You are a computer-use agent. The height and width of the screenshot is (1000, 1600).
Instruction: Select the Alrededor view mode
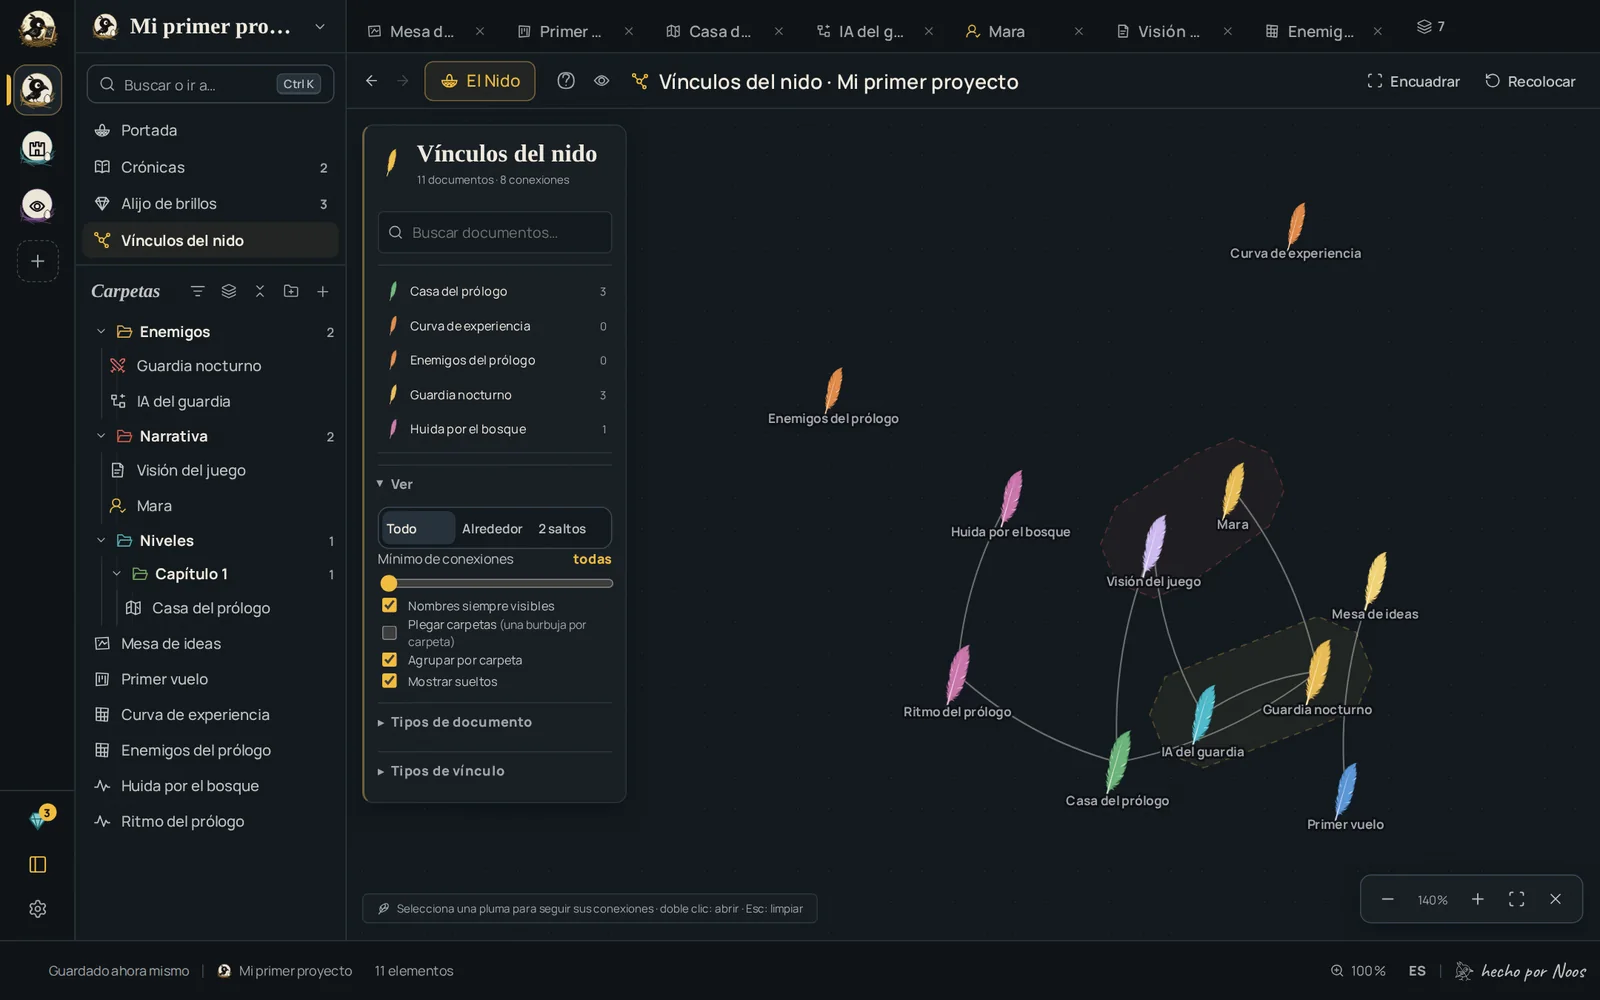pyautogui.click(x=492, y=528)
